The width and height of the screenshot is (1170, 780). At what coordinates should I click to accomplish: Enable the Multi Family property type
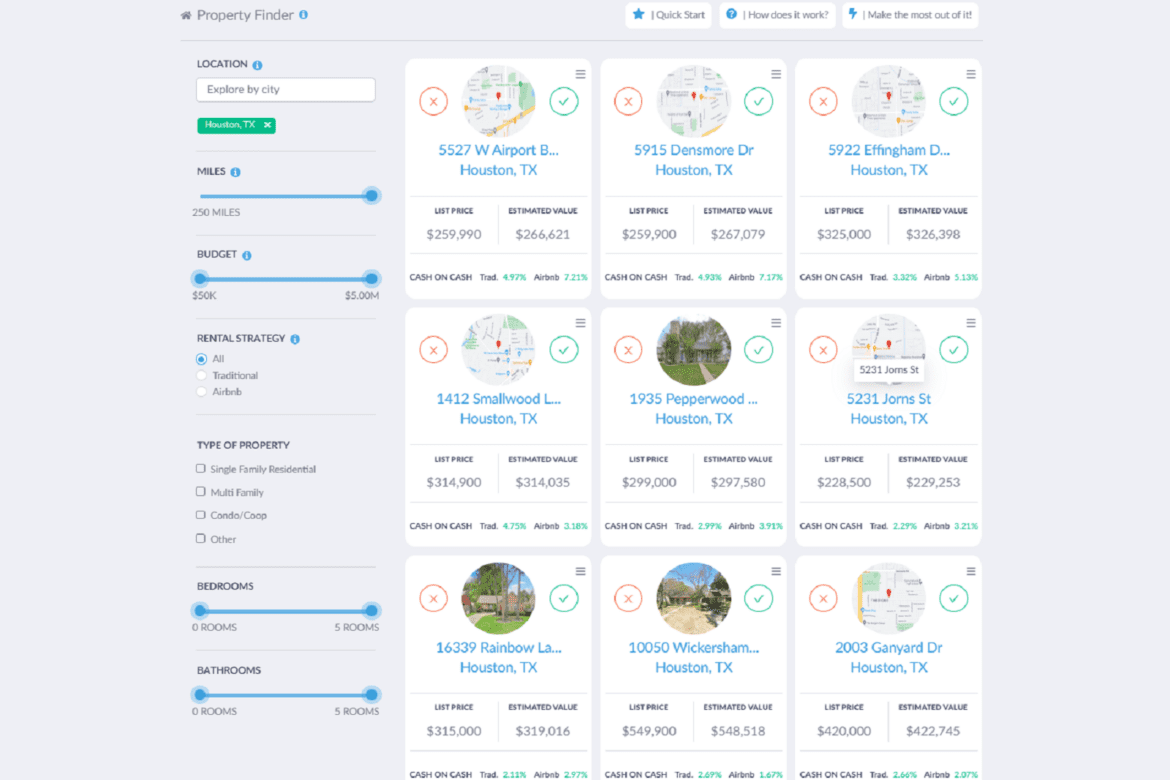coord(201,492)
